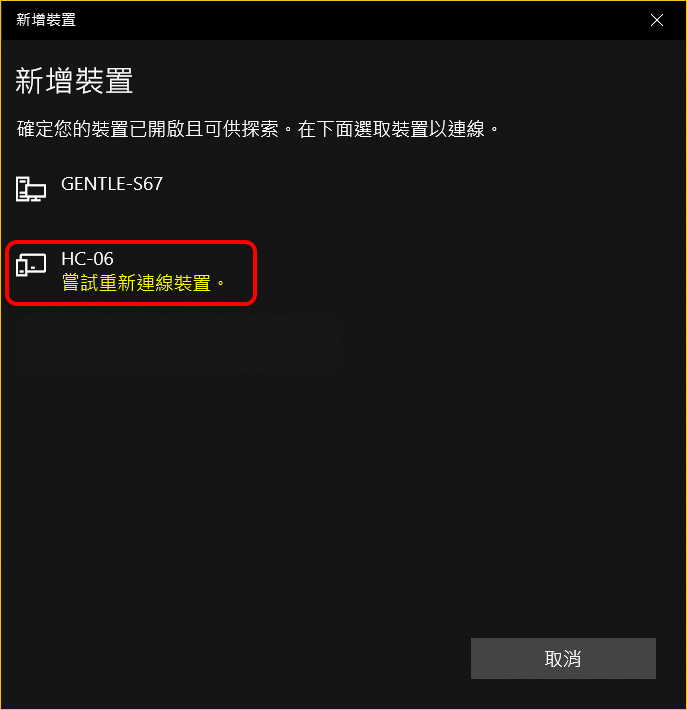The image size is (687, 710).
Task: Click the full stop ending the HC-06 status
Action: (221, 284)
